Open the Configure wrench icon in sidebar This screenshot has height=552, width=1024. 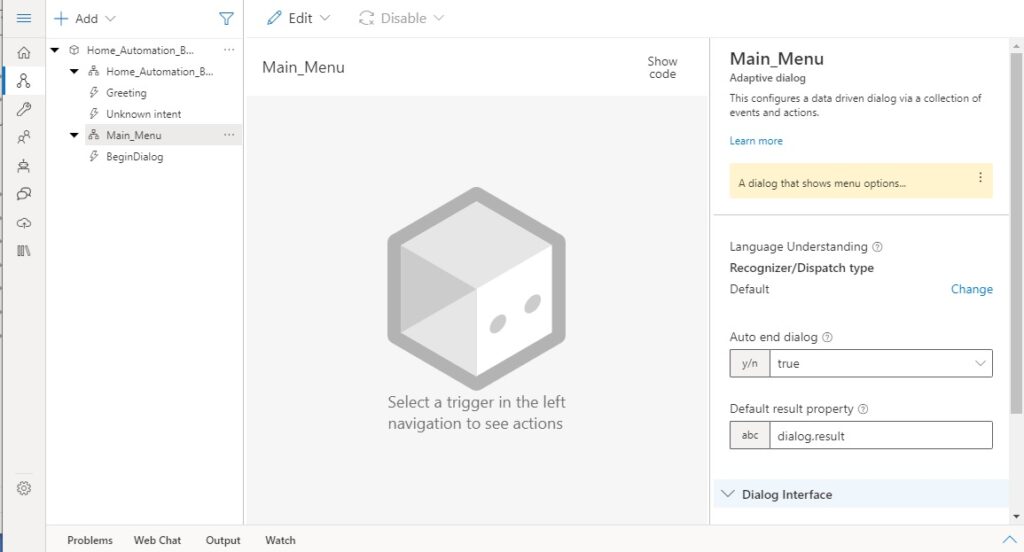pyautogui.click(x=24, y=109)
